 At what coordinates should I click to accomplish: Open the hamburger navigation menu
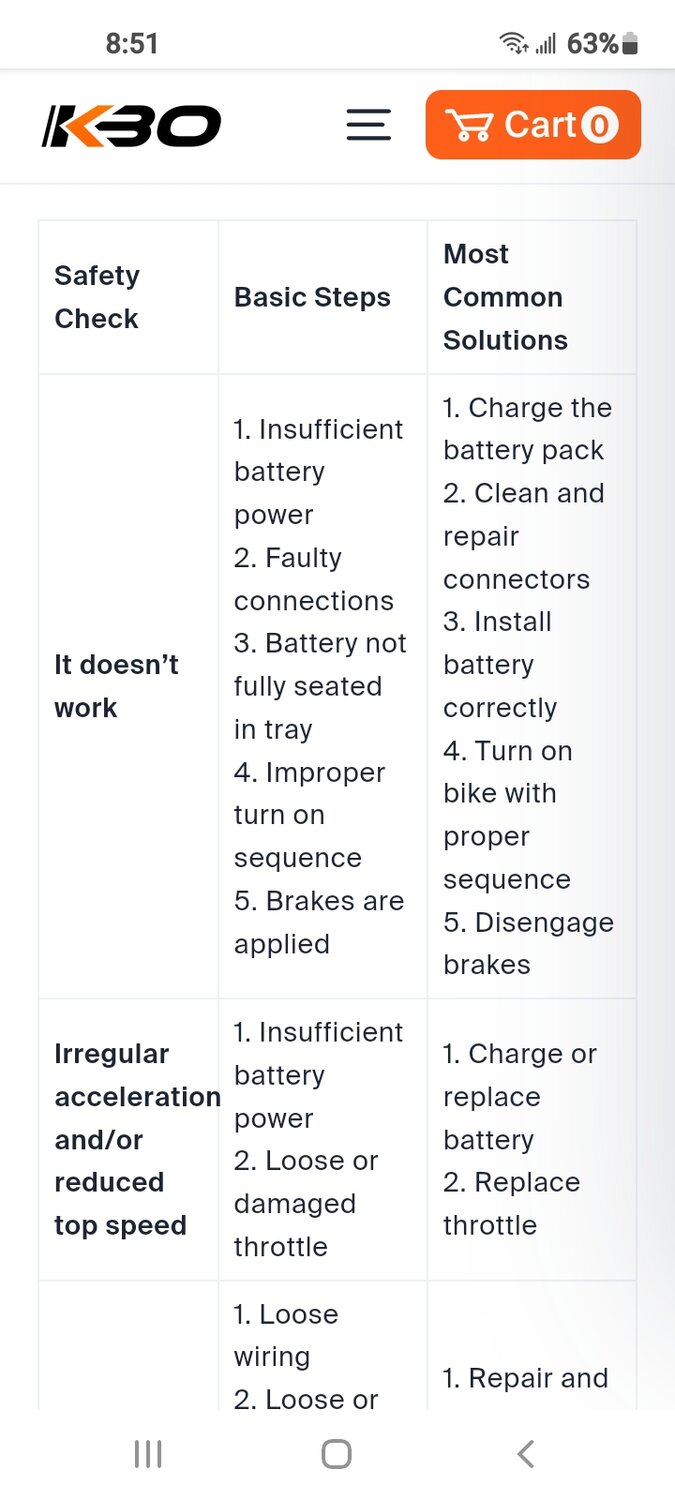click(368, 125)
